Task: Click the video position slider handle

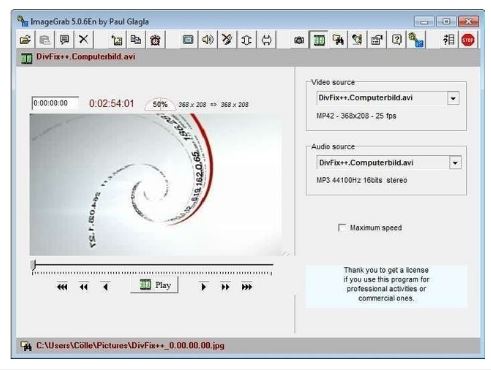Action: click(33, 265)
